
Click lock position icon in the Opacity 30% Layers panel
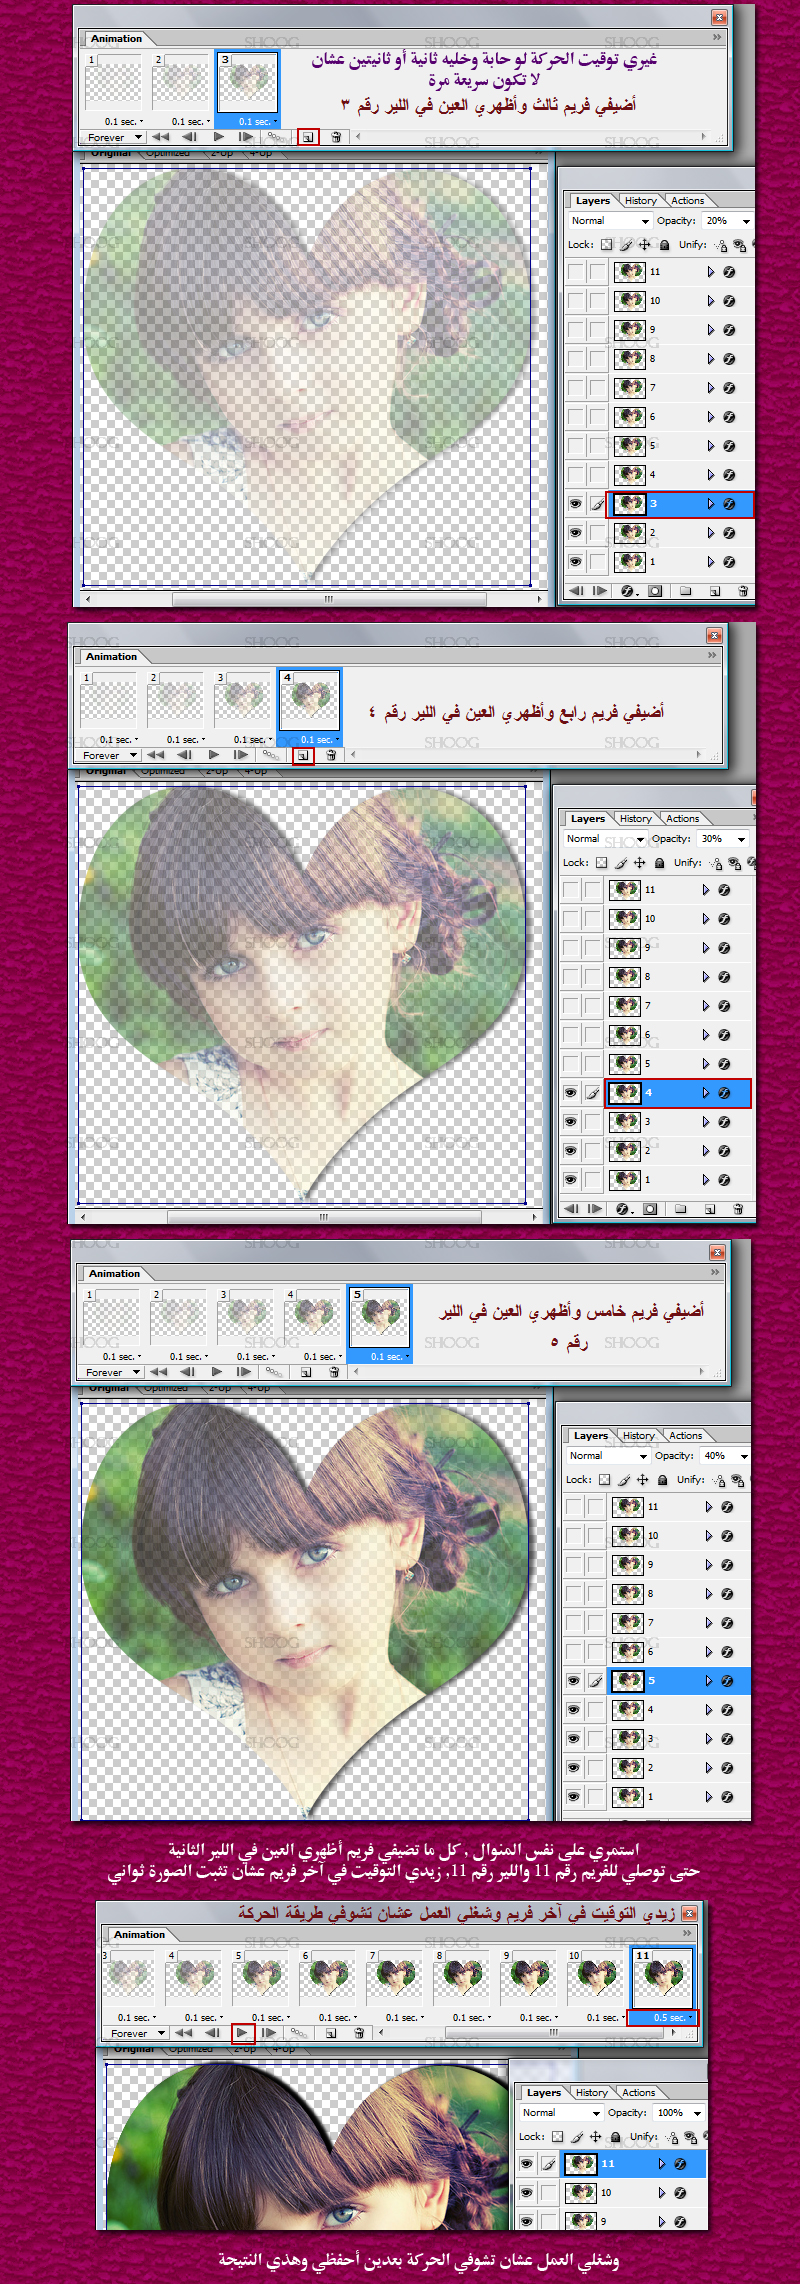639,863
